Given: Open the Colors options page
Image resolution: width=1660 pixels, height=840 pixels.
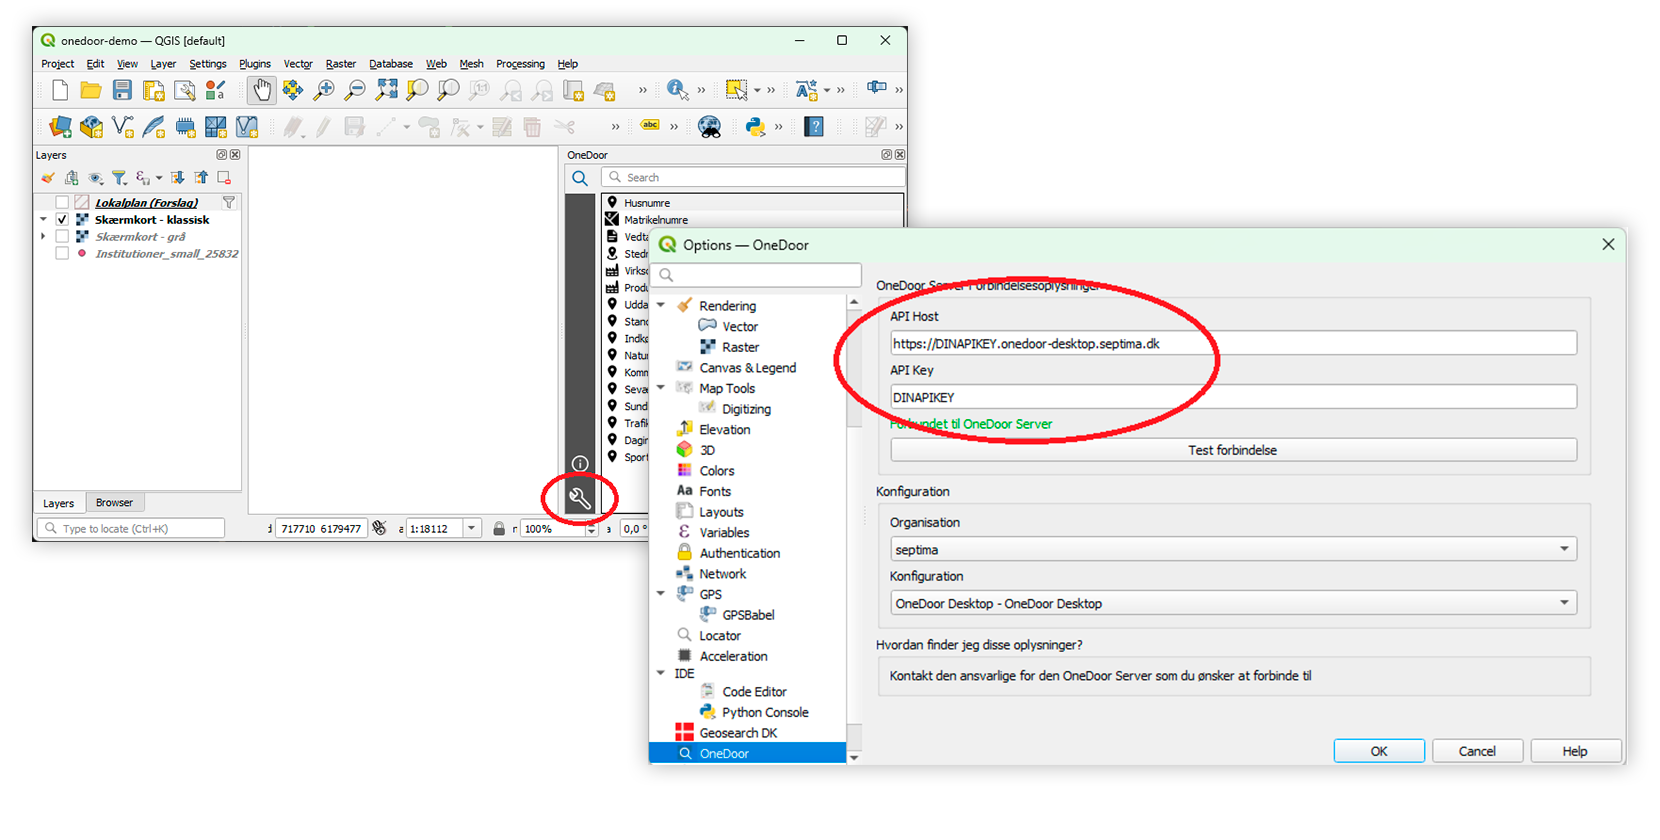Looking at the screenshot, I should point(716,471).
